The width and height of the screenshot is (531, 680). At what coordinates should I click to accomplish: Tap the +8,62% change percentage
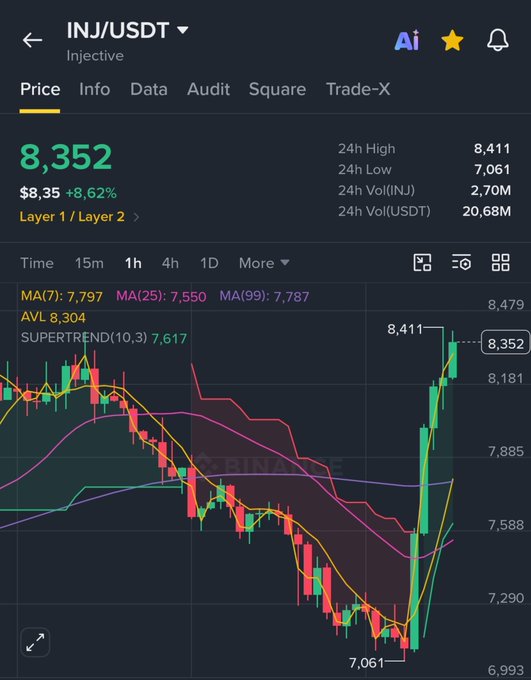click(91, 193)
